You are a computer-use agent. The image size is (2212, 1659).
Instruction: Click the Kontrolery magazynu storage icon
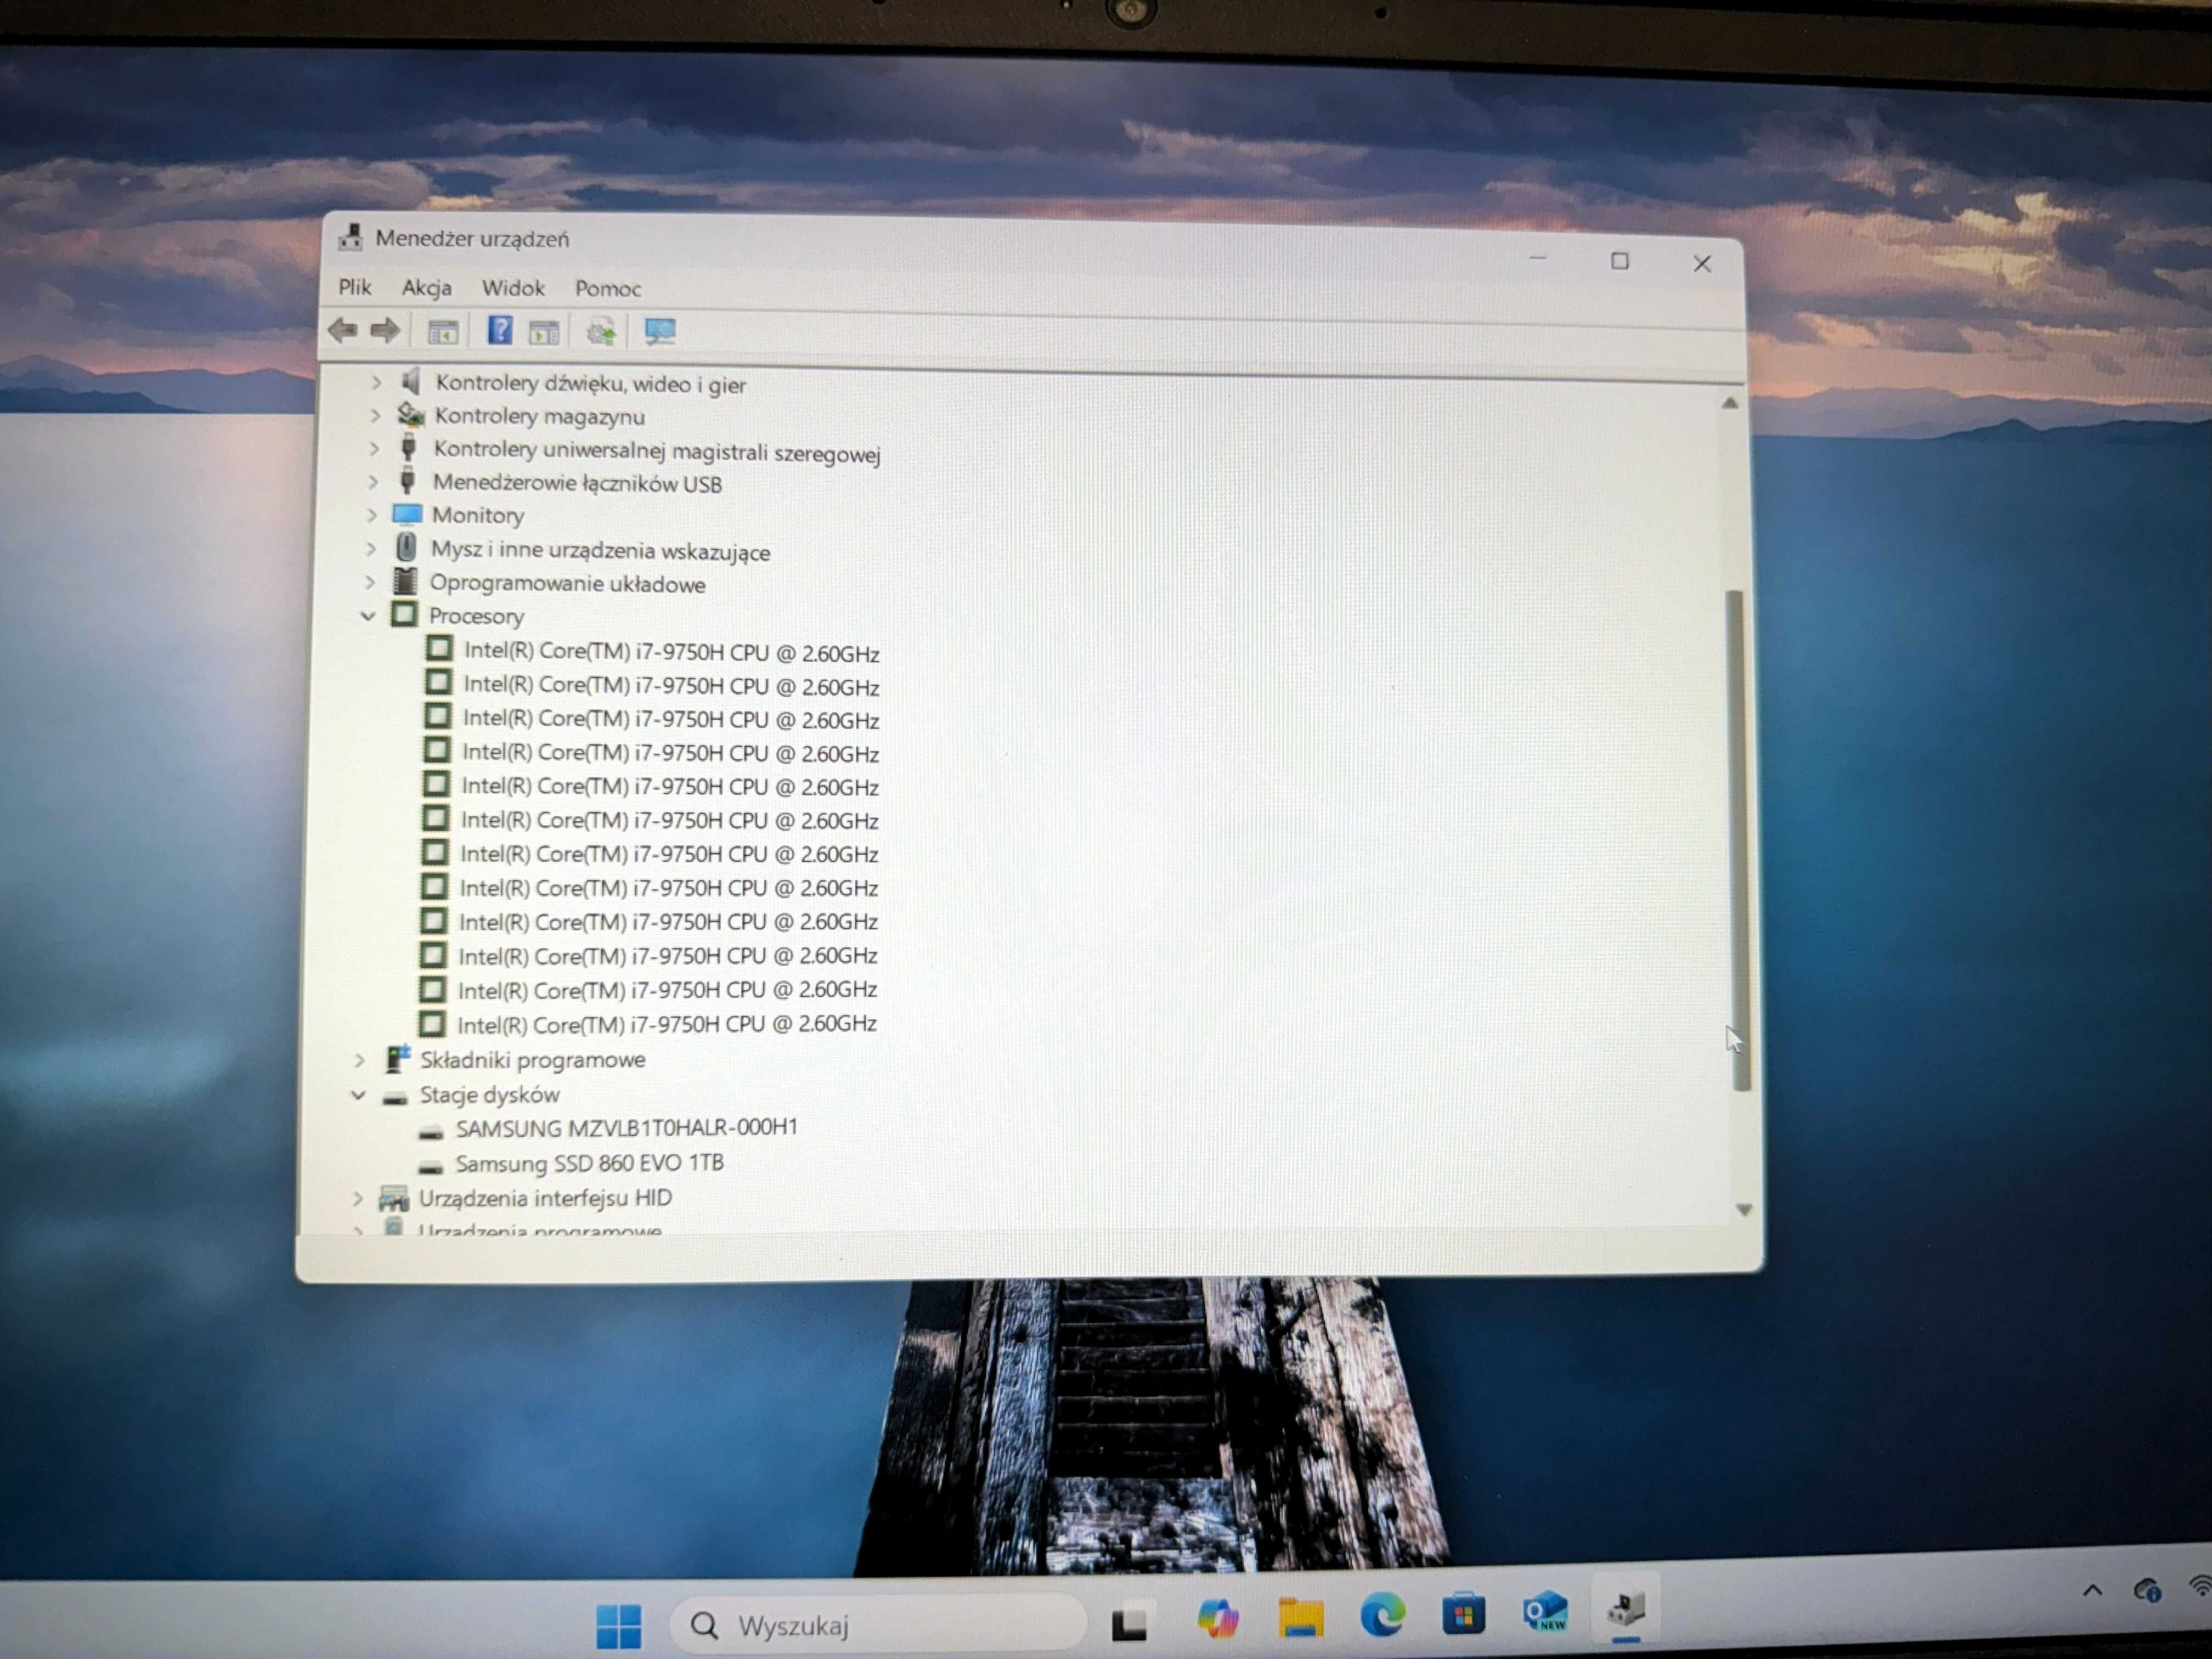tap(410, 414)
